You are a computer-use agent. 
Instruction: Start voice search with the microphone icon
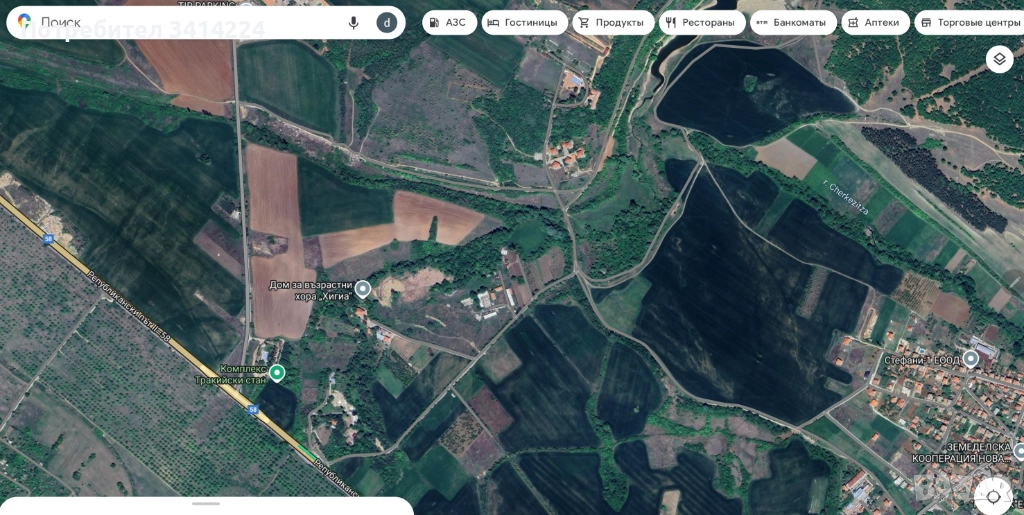pos(353,22)
